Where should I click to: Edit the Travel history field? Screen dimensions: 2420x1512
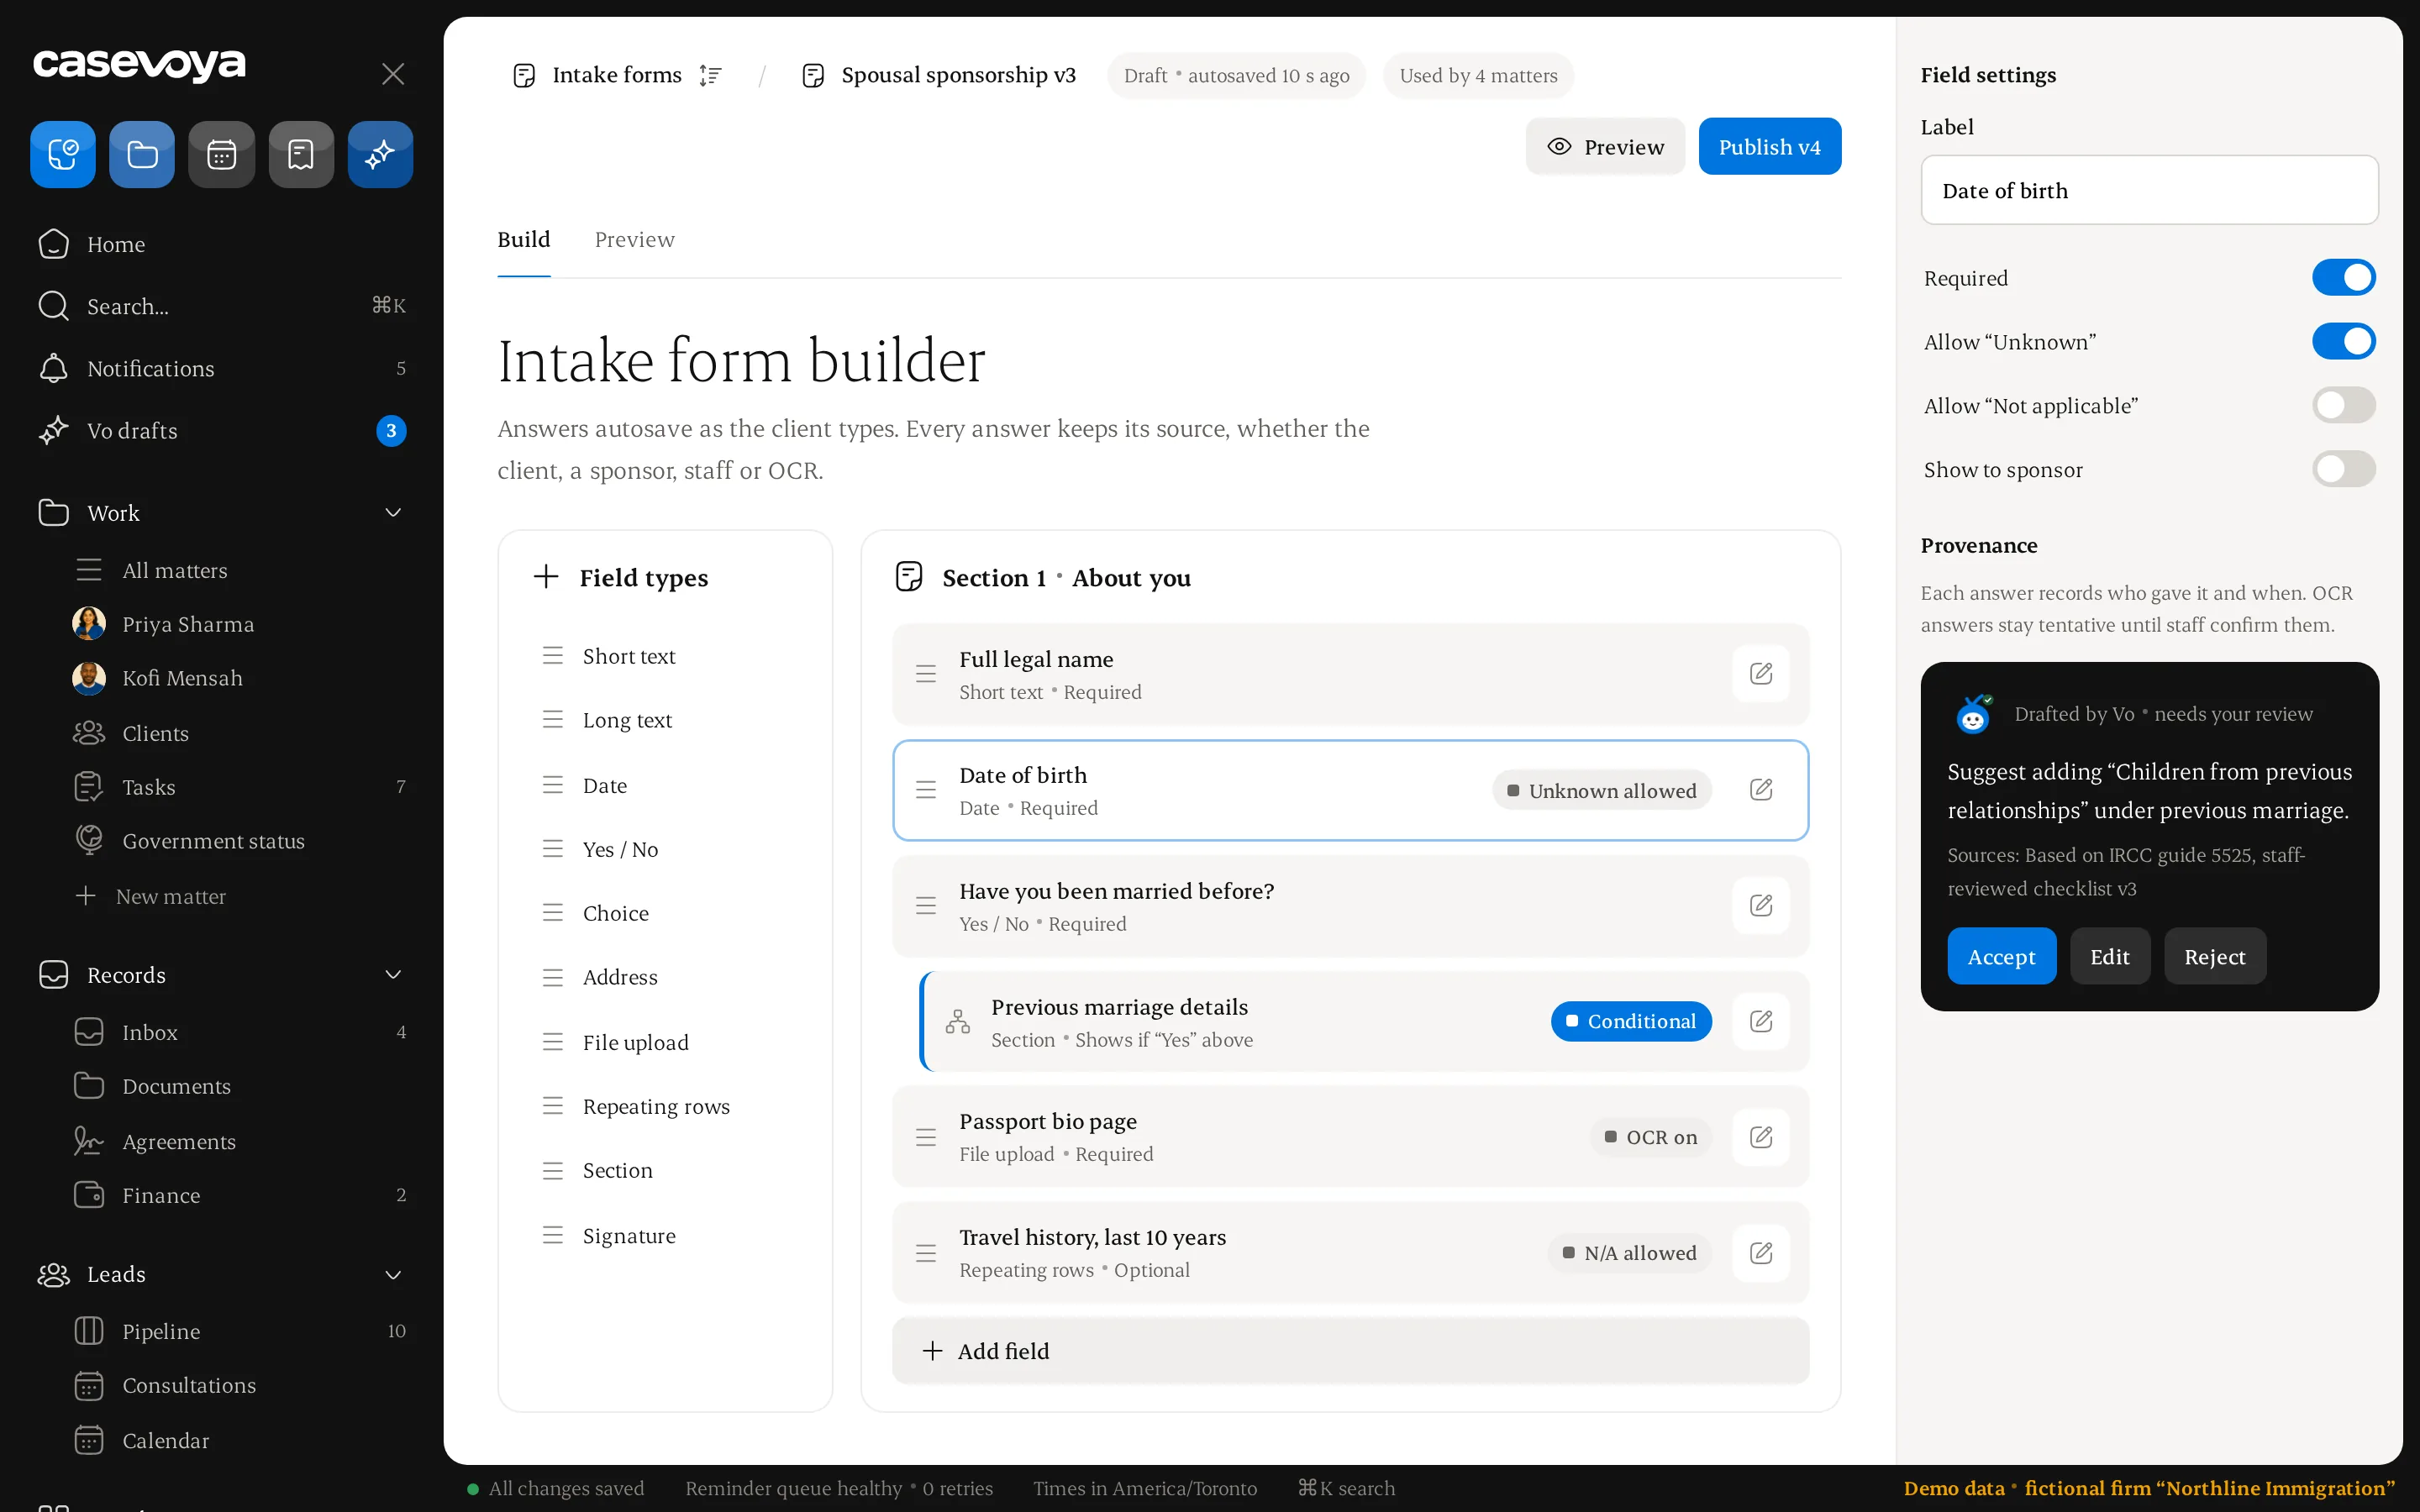(1761, 1253)
